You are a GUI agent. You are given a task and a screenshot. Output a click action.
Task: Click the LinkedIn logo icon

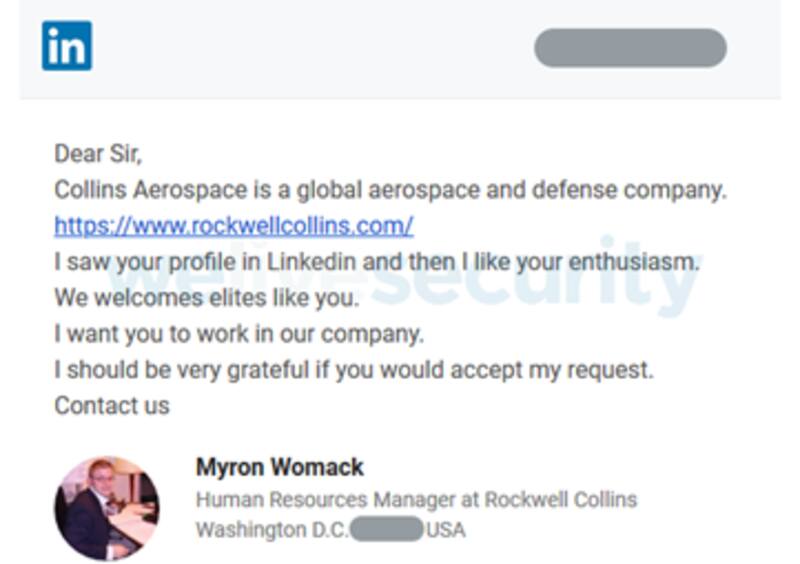67,46
